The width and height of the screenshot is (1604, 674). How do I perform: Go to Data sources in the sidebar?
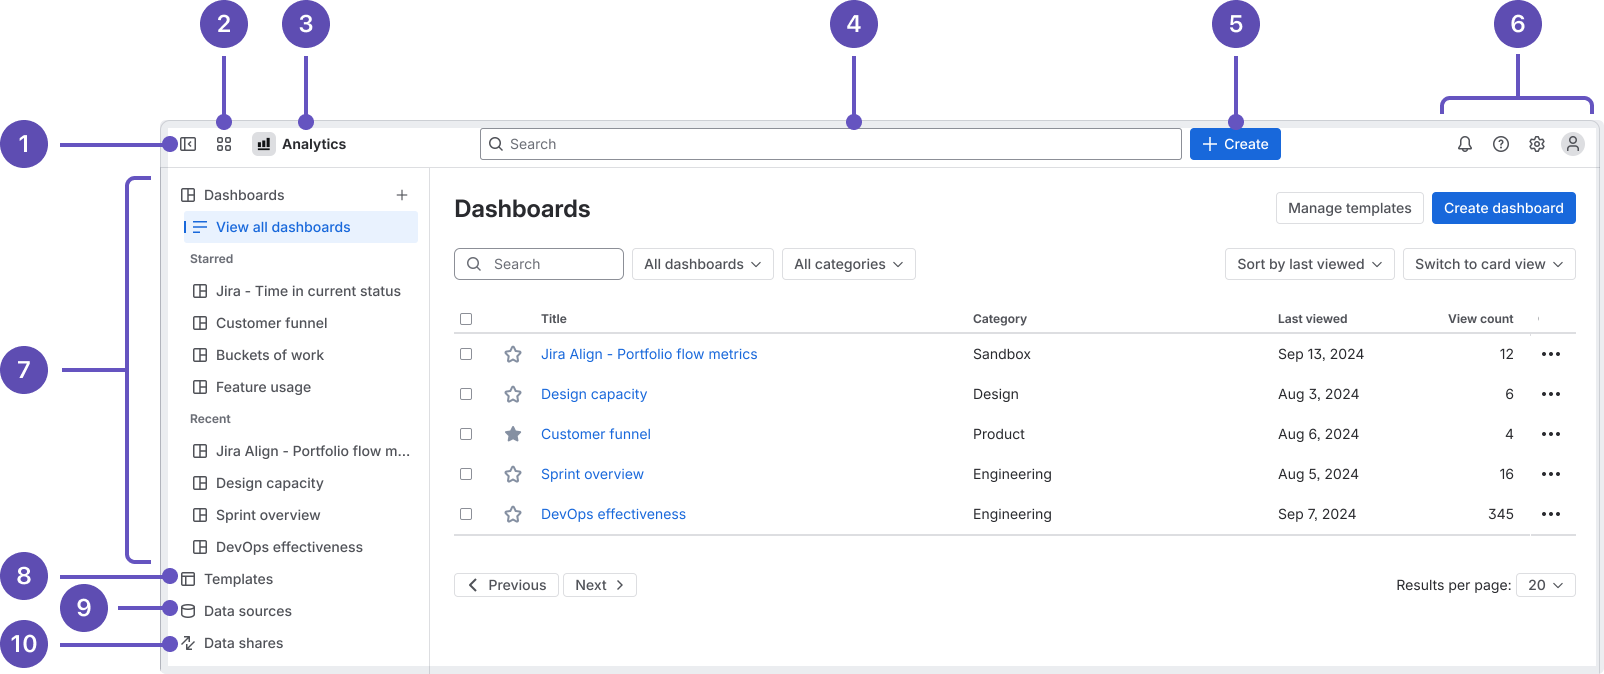247,611
